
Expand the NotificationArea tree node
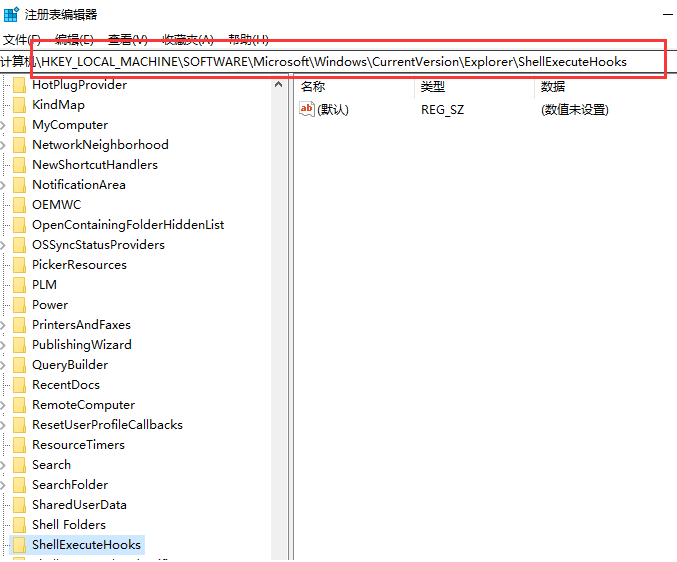(4, 185)
